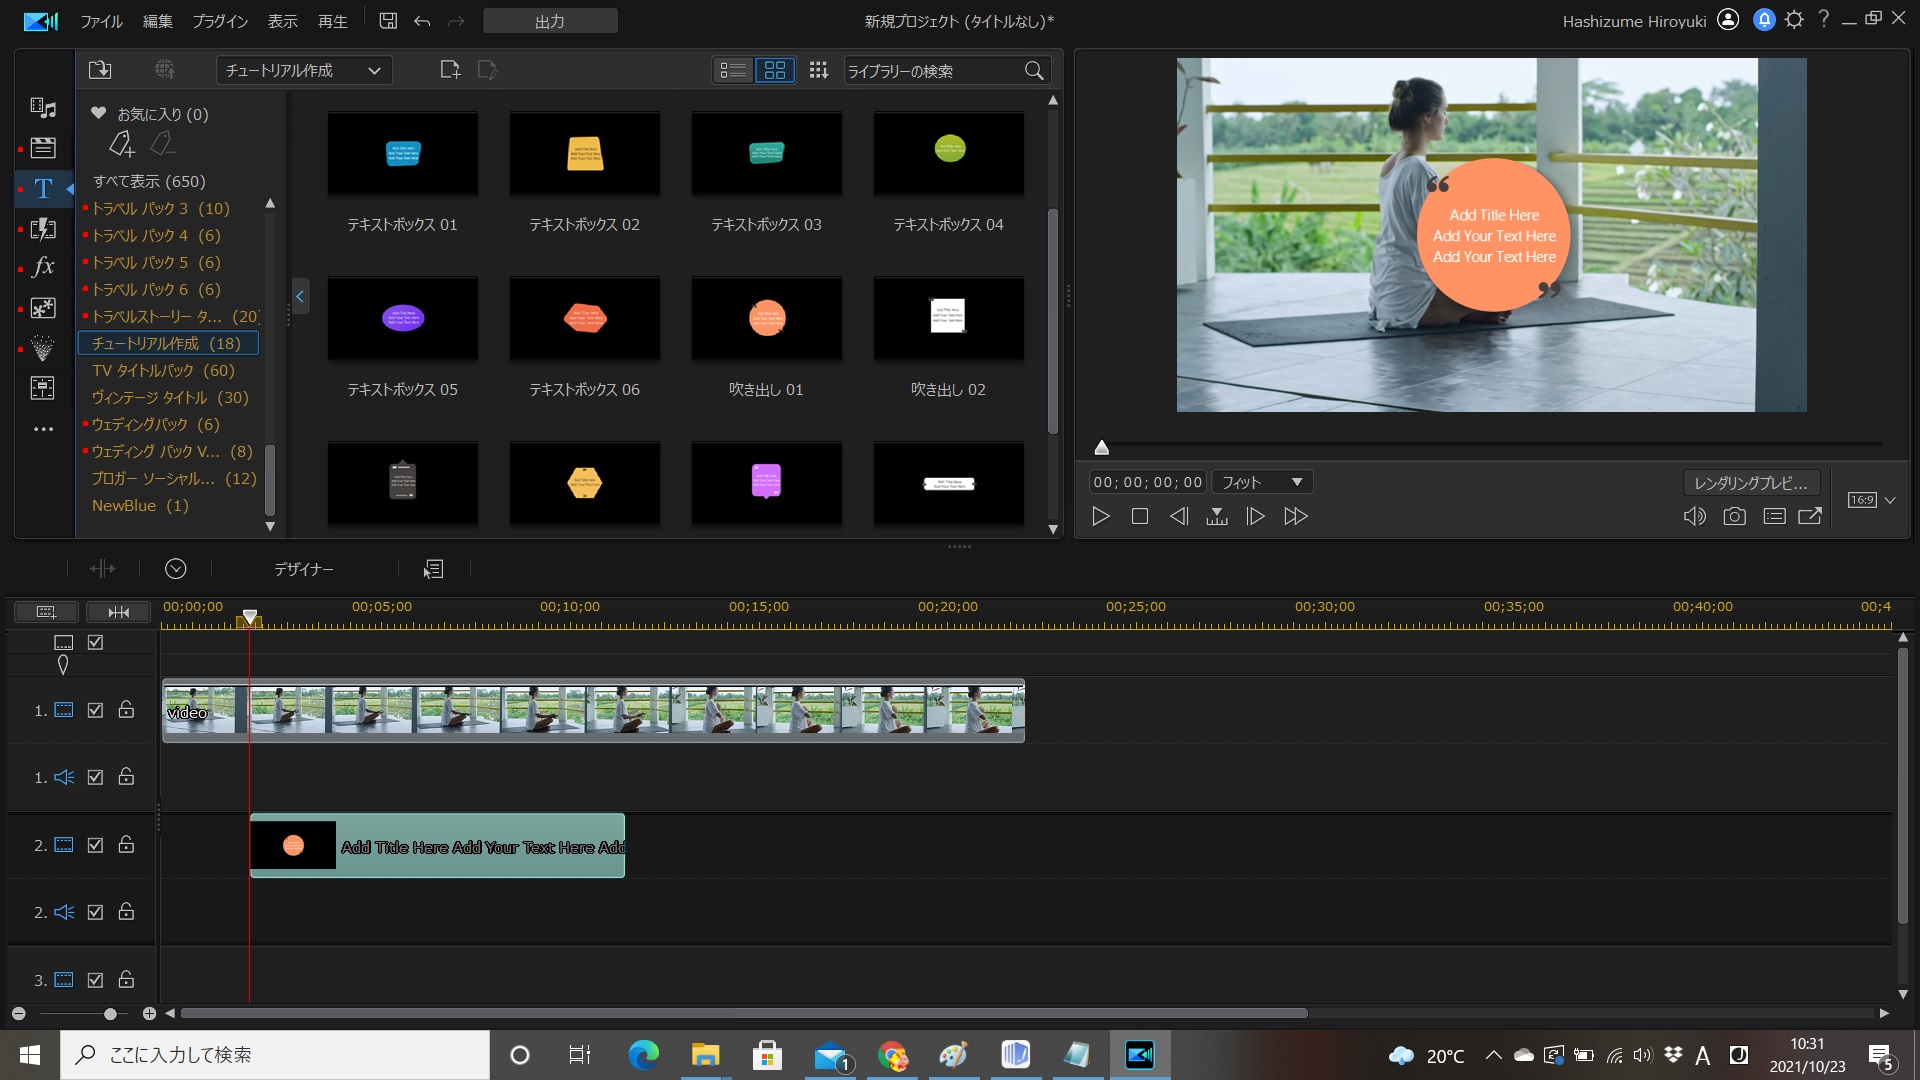Viewport: 1920px width, 1080px height.
Task: Open the チュートリアル作成 category dropdown
Action: (304, 70)
